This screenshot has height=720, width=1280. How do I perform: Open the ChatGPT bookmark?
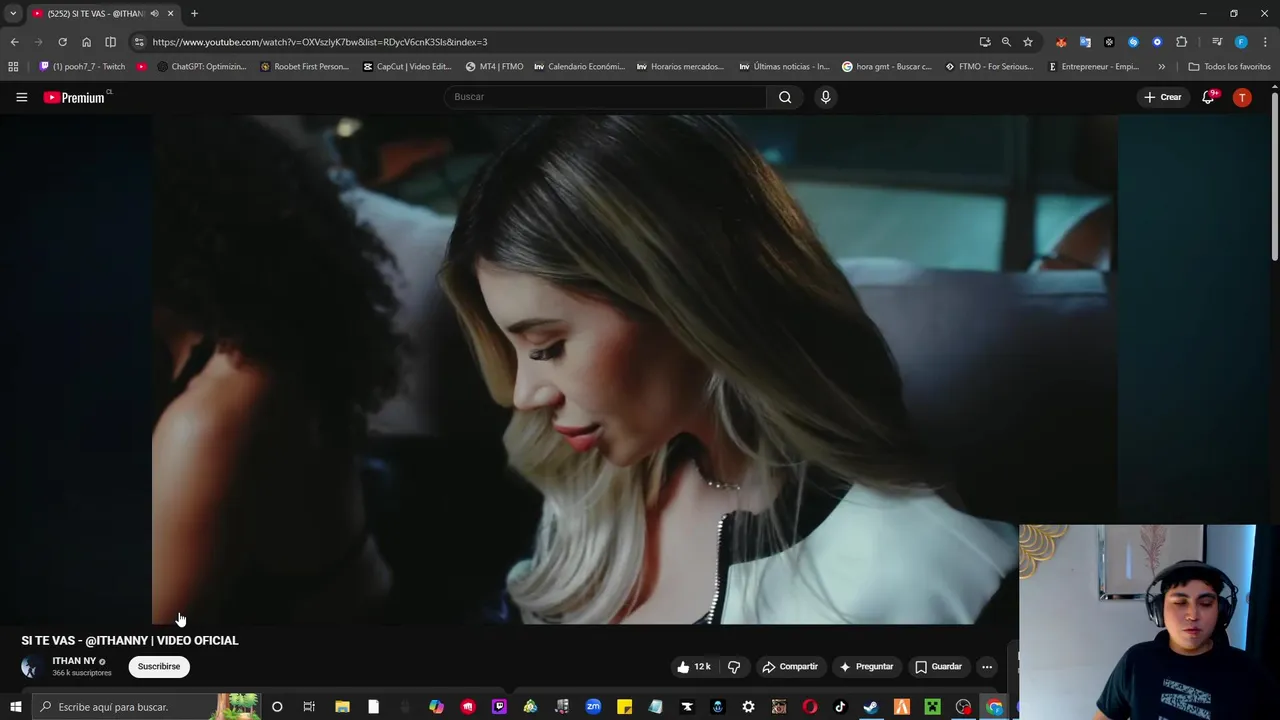201,67
